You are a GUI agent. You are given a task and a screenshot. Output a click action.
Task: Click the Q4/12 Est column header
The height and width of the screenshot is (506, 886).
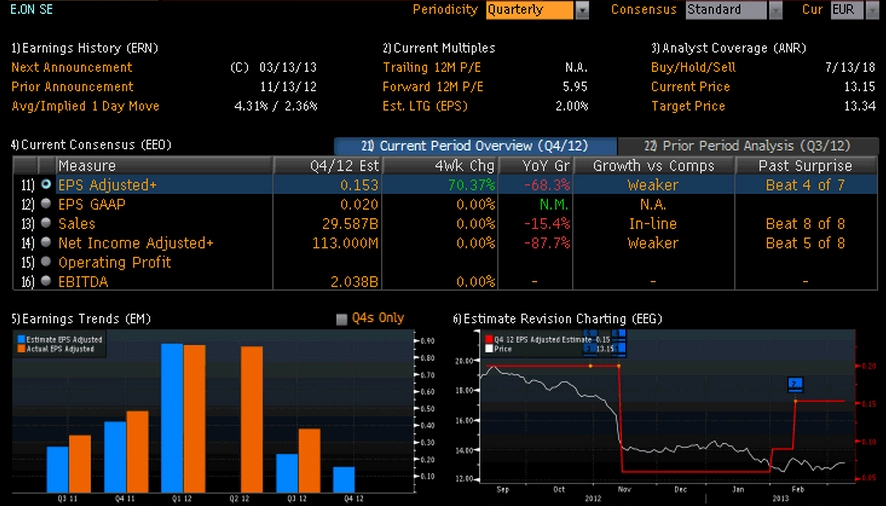click(328, 166)
